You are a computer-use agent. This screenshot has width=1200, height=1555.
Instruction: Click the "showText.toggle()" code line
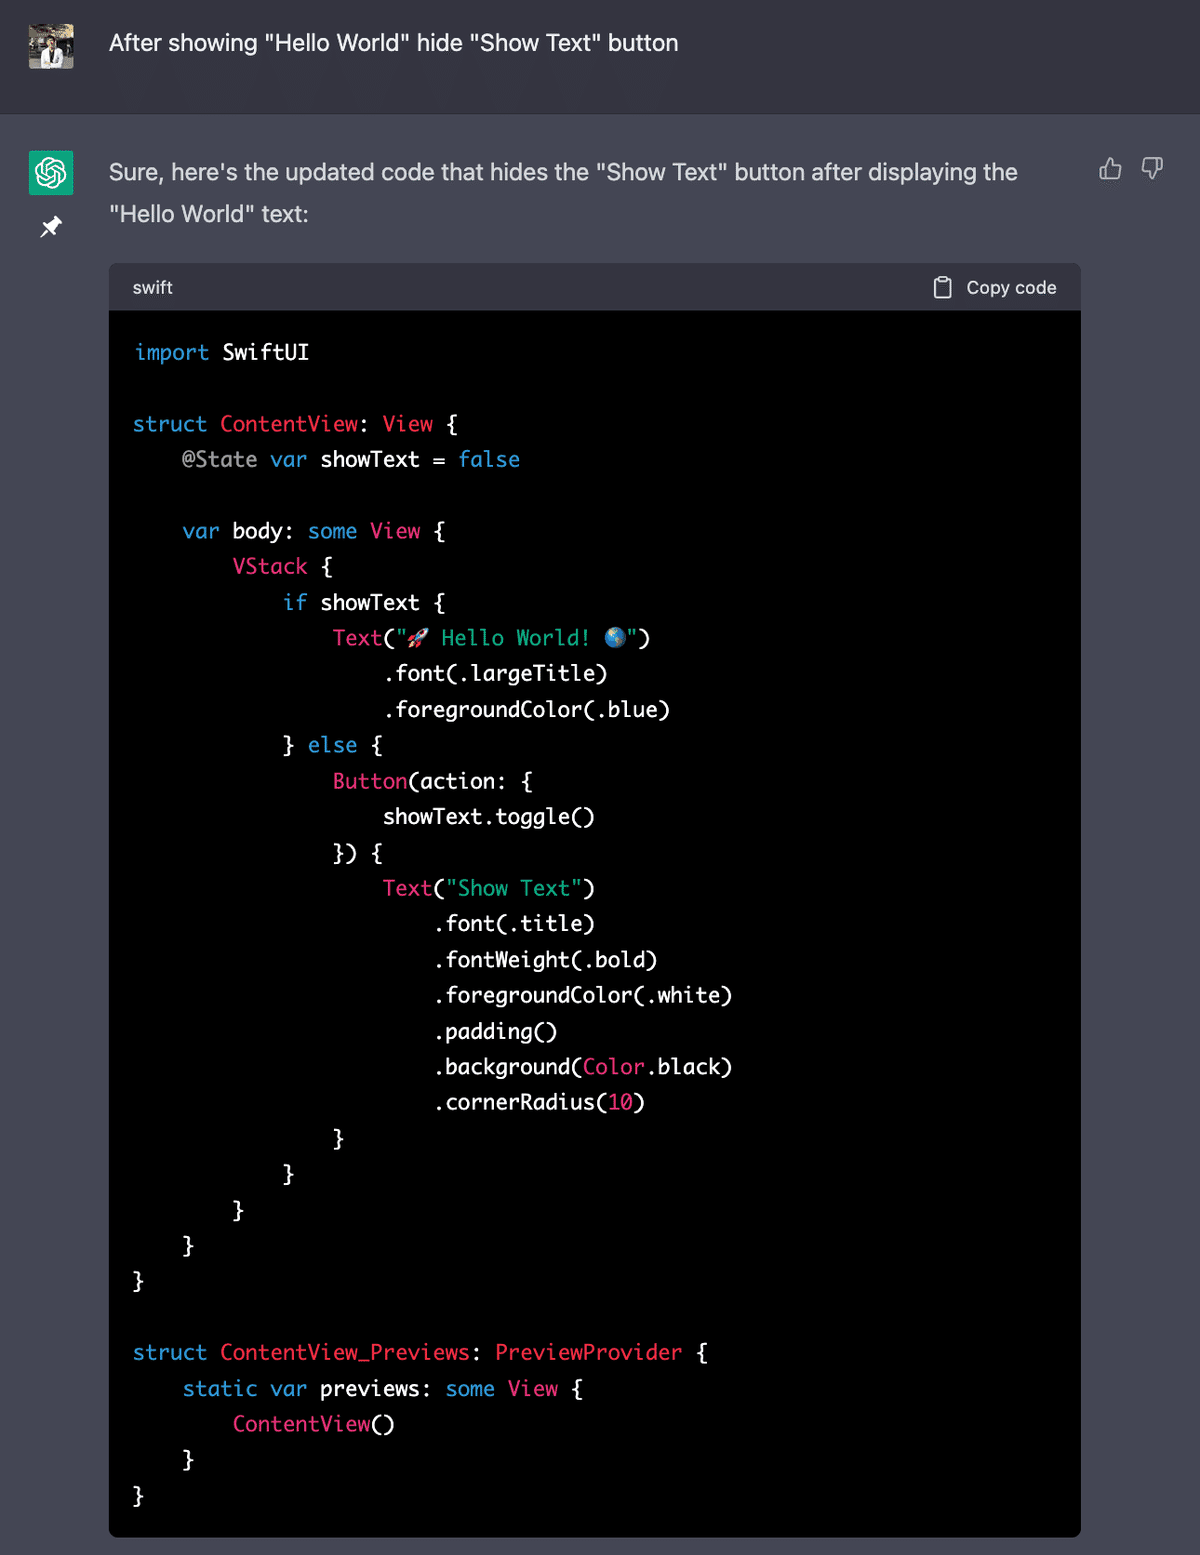[489, 816]
